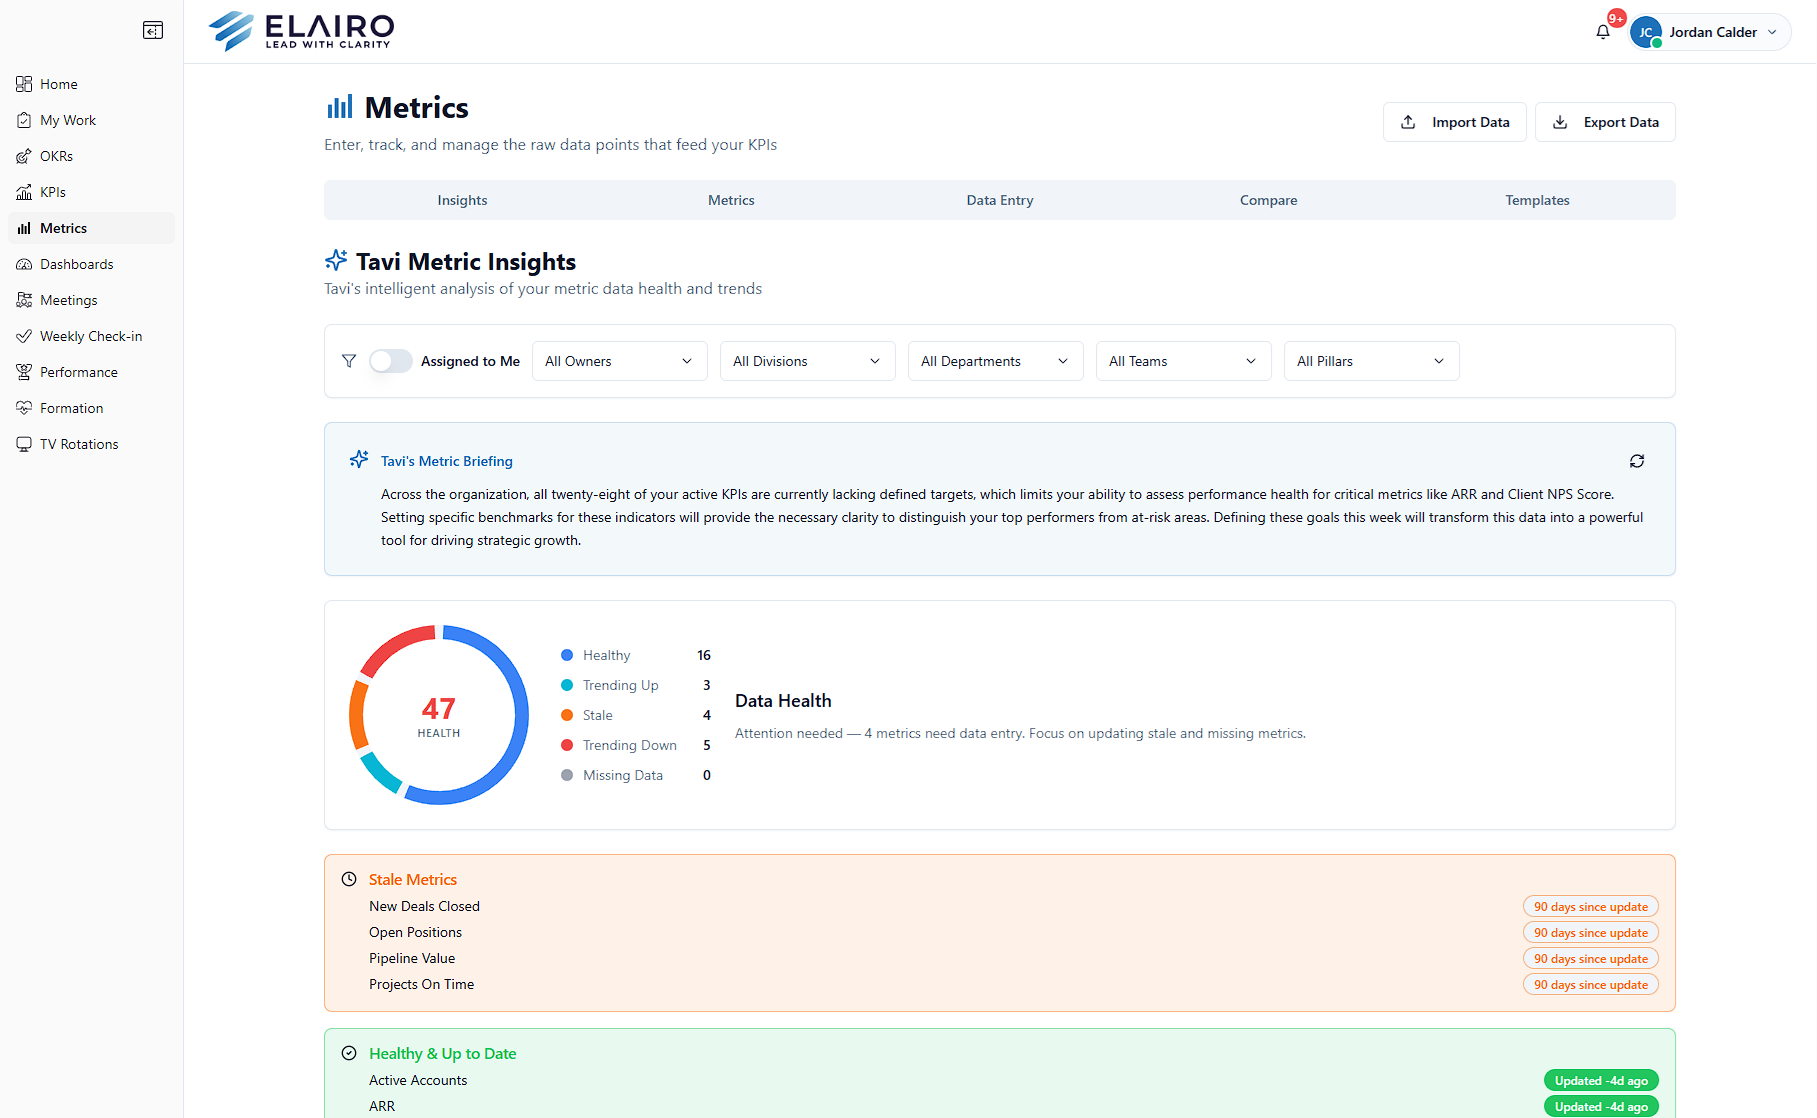Screen dimensions: 1817x1118
Task: Click Import Data button
Action: pyautogui.click(x=1455, y=122)
